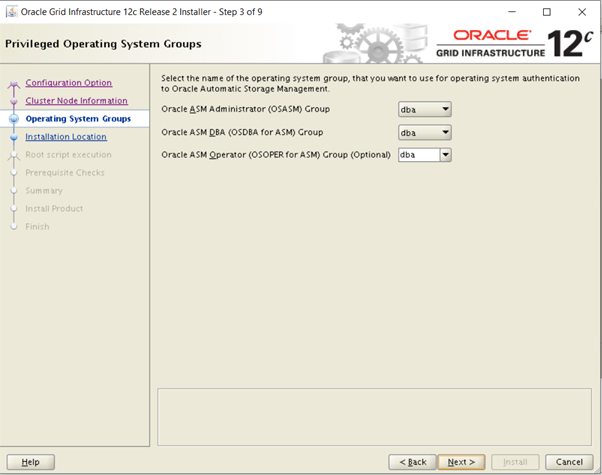Jump to the Installation Location step
Image resolution: width=602 pixels, height=475 pixels.
point(66,137)
